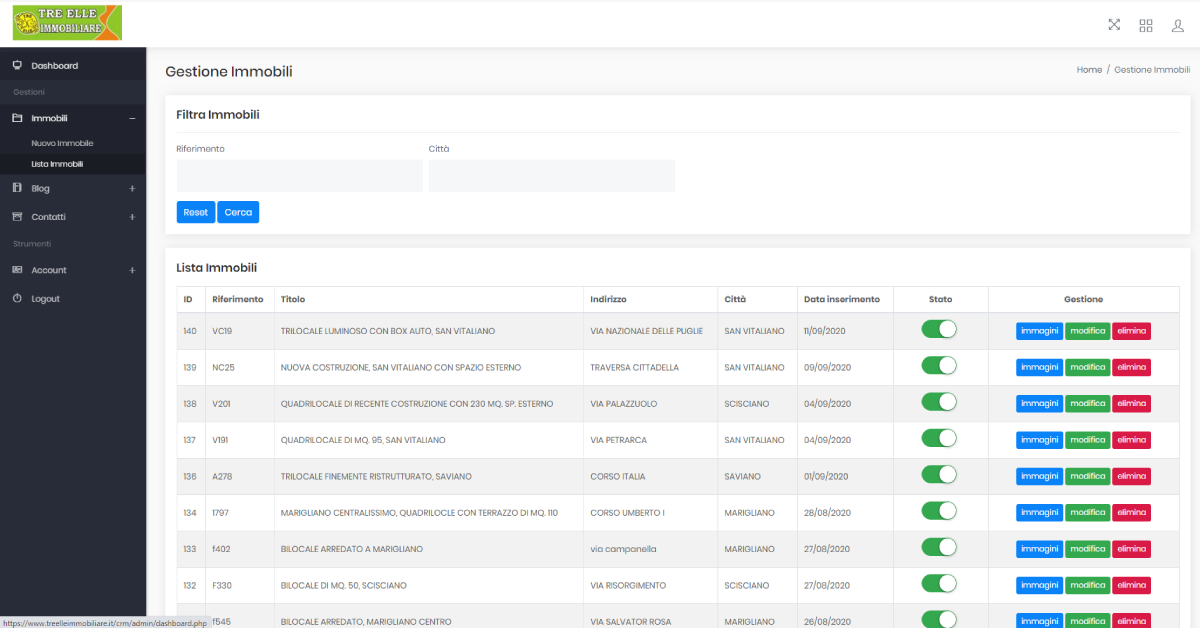
Task: Click elimina for the V201 property
Action: pyautogui.click(x=1131, y=404)
